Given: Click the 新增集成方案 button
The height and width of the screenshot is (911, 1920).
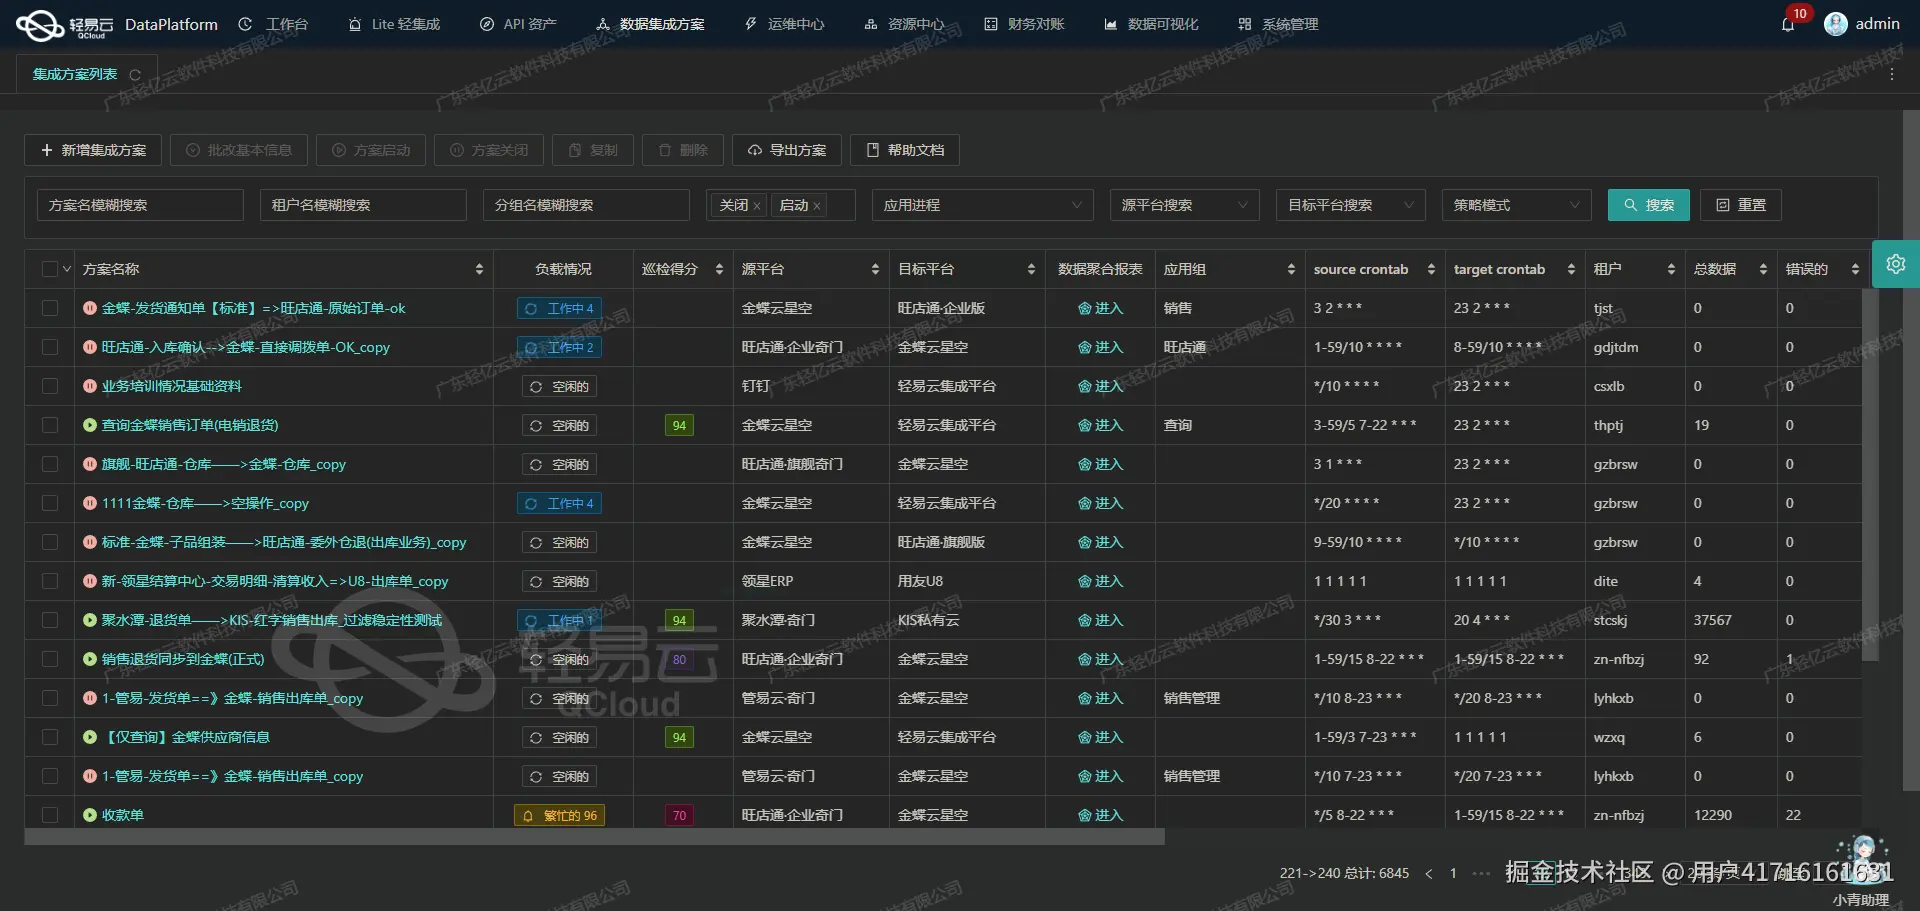Looking at the screenshot, I should click(93, 150).
